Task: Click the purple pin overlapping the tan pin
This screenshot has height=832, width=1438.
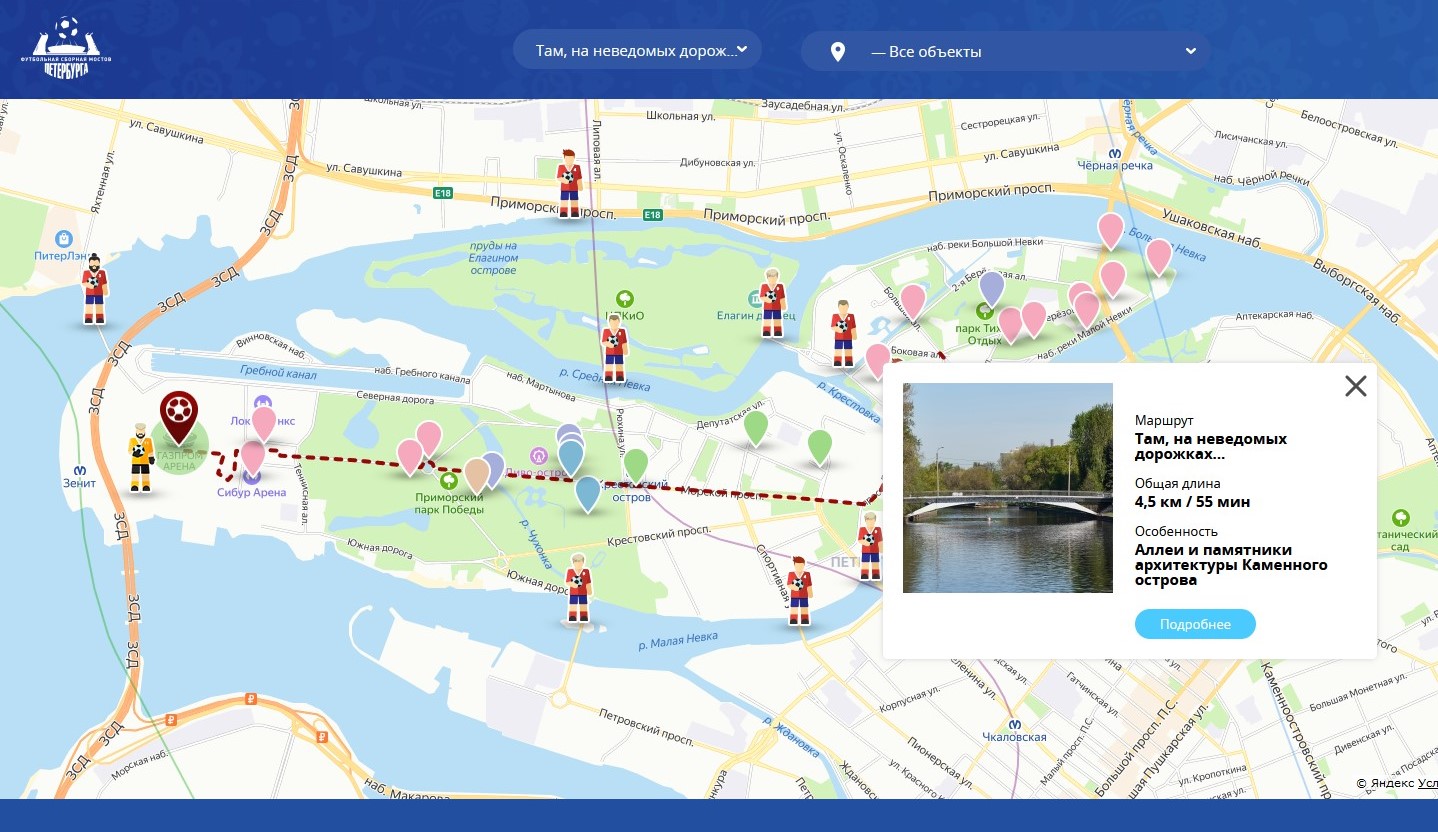Action: pyautogui.click(x=494, y=468)
